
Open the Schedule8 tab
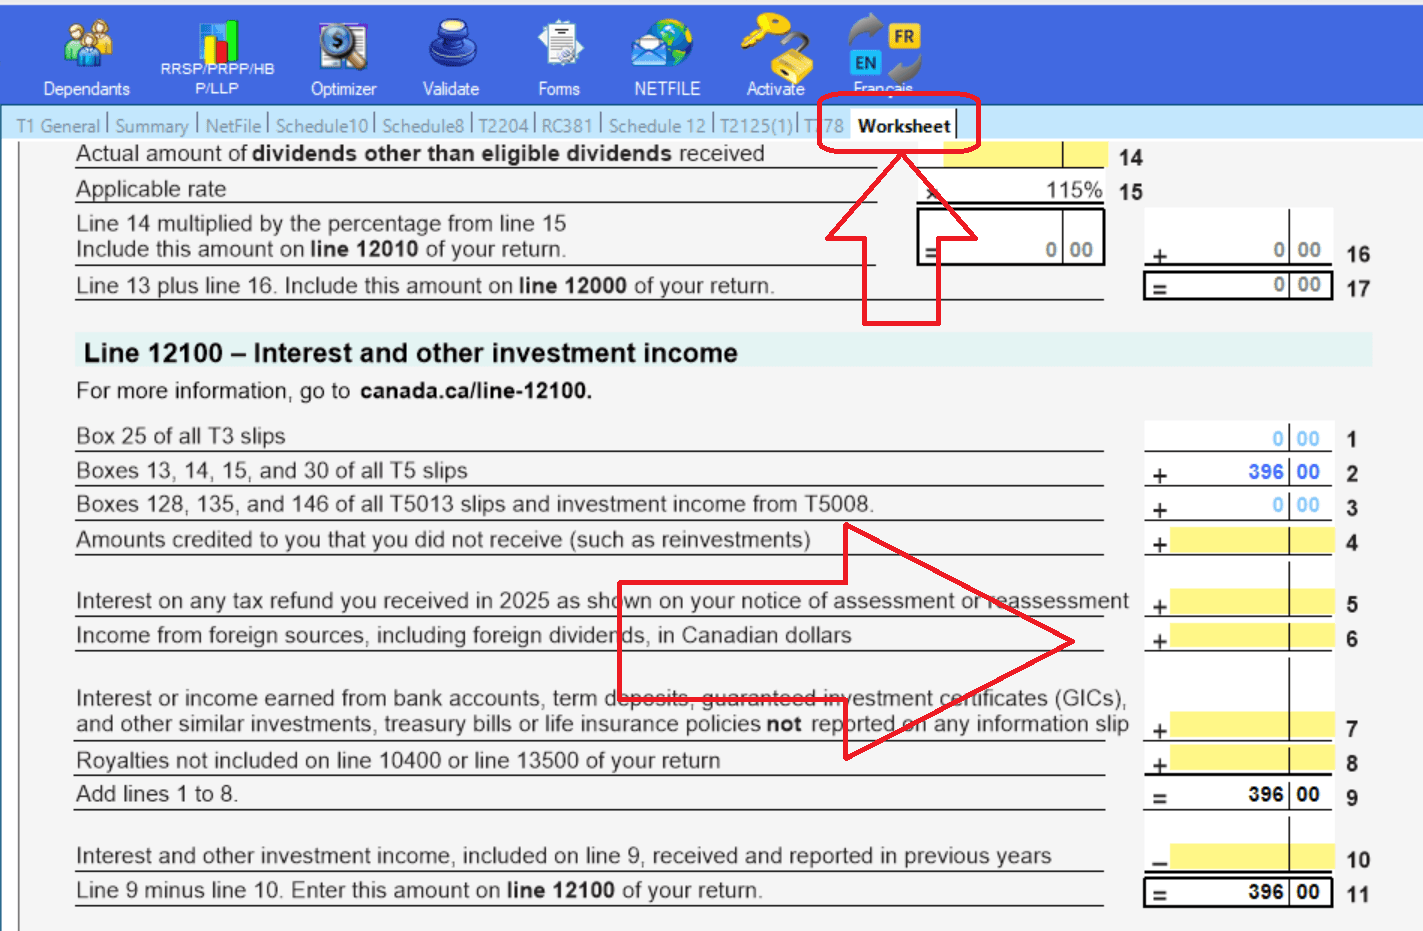(x=422, y=125)
